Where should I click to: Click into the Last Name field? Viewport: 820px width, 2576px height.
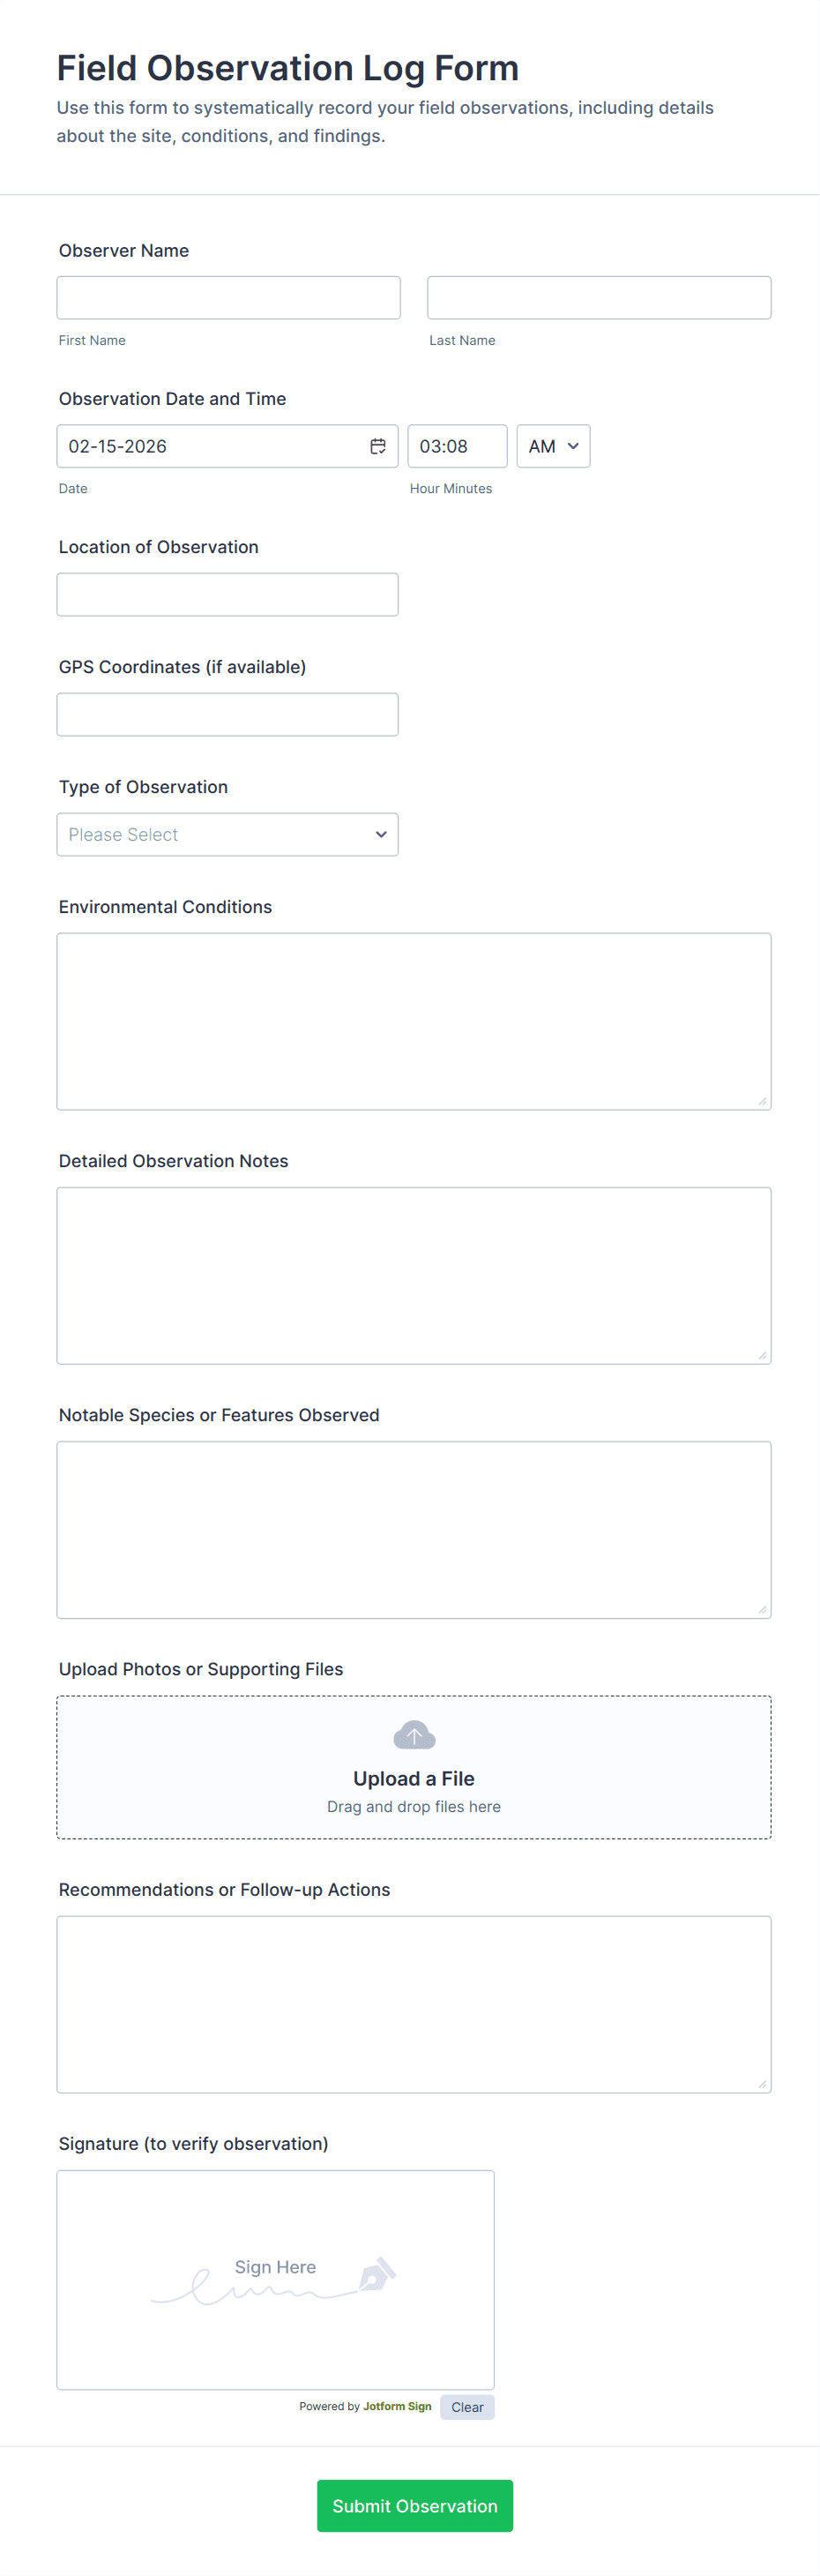click(x=598, y=298)
